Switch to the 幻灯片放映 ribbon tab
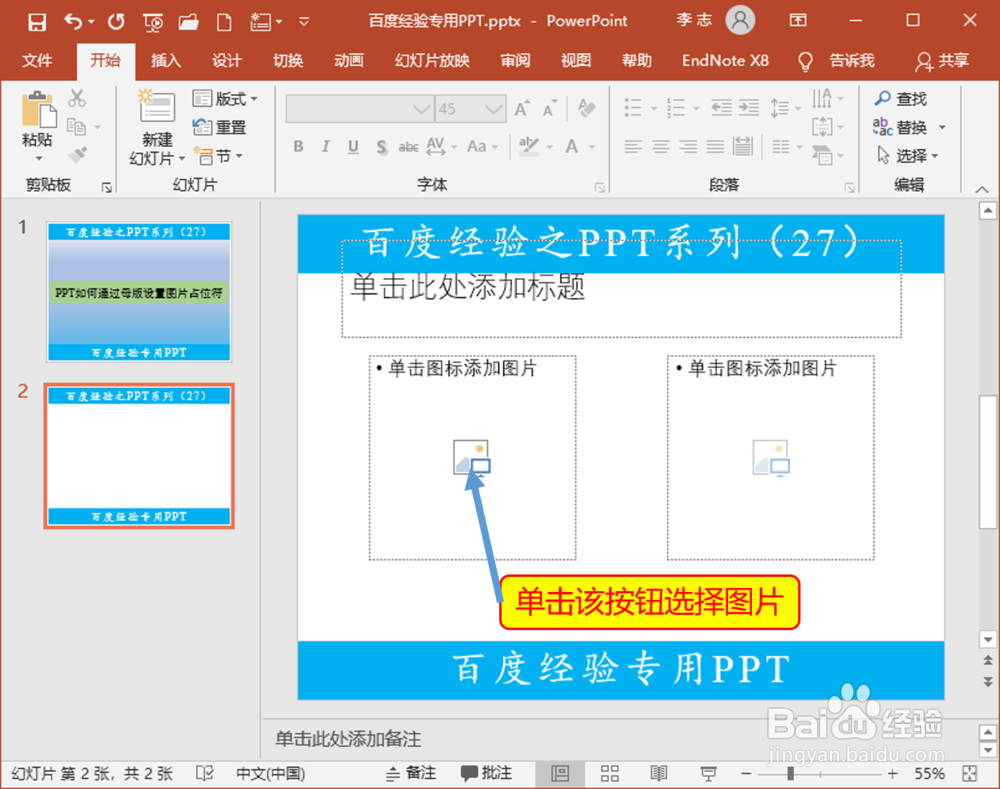 pos(432,61)
